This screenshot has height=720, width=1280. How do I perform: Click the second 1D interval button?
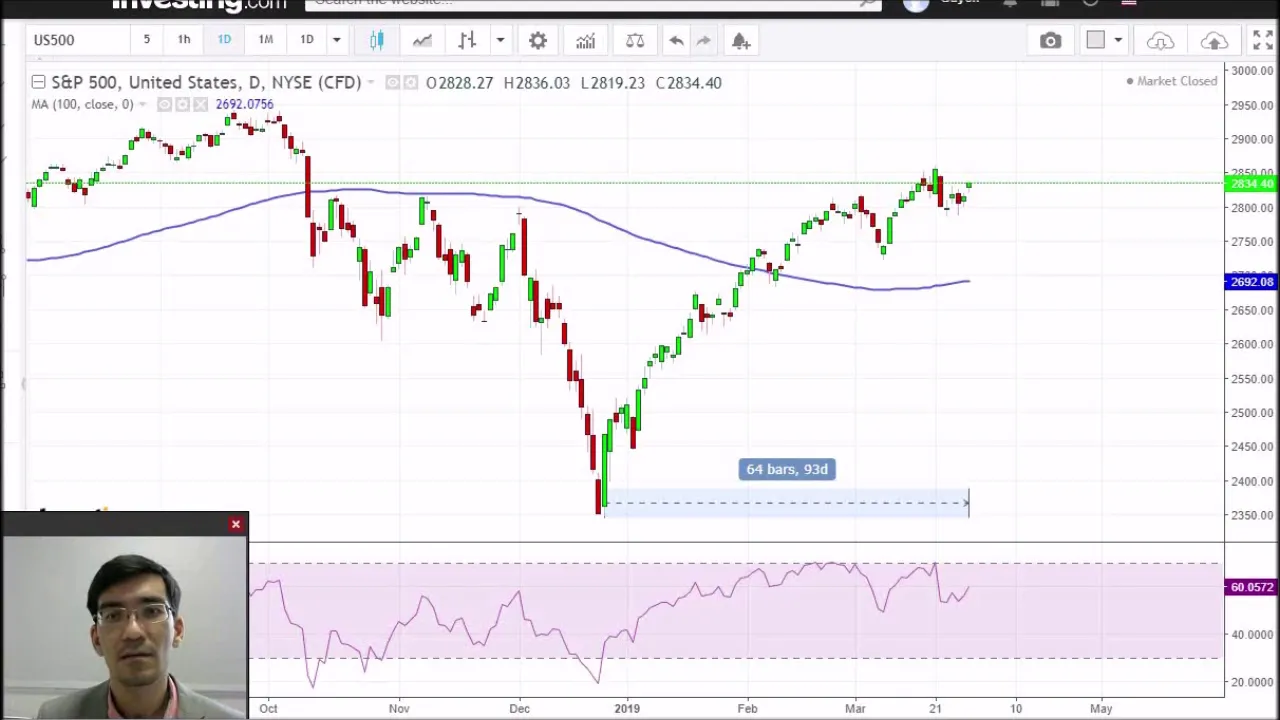(x=307, y=40)
